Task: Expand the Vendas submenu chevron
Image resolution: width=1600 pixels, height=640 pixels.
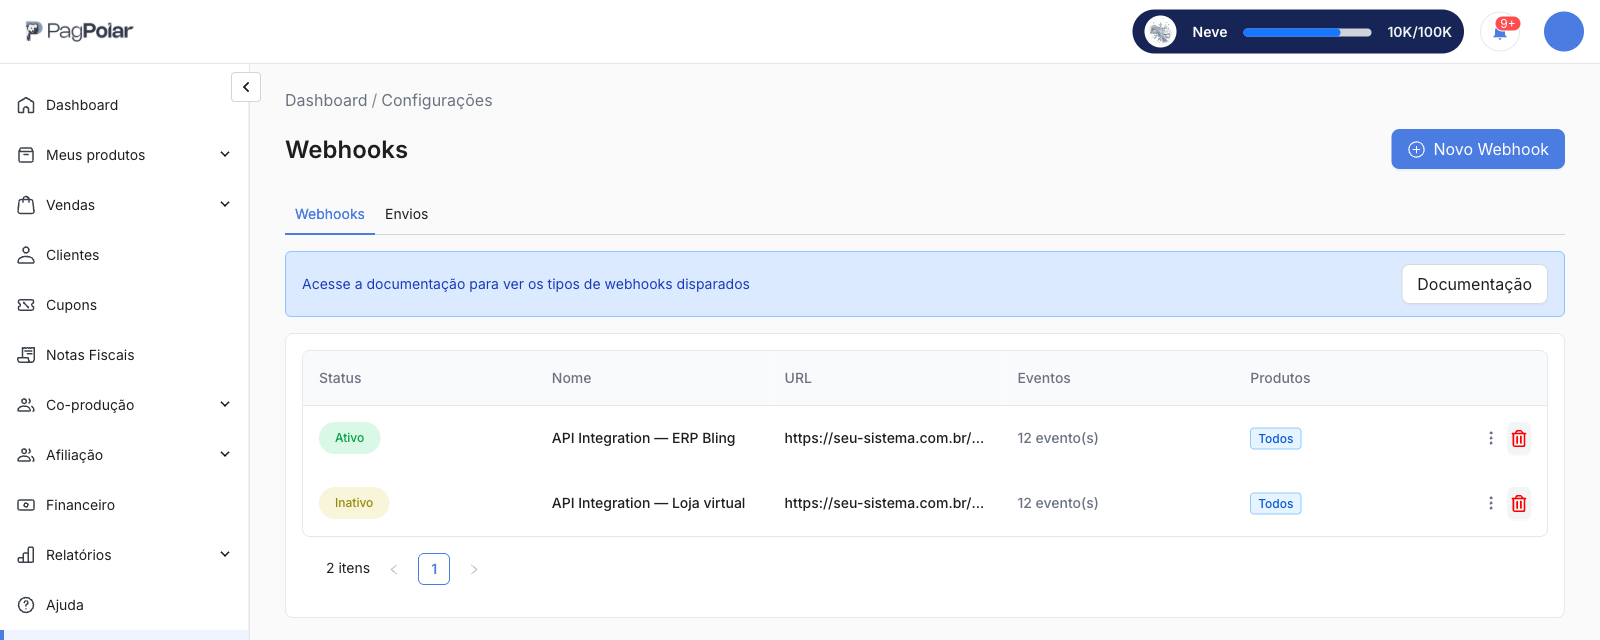Action: tap(225, 204)
